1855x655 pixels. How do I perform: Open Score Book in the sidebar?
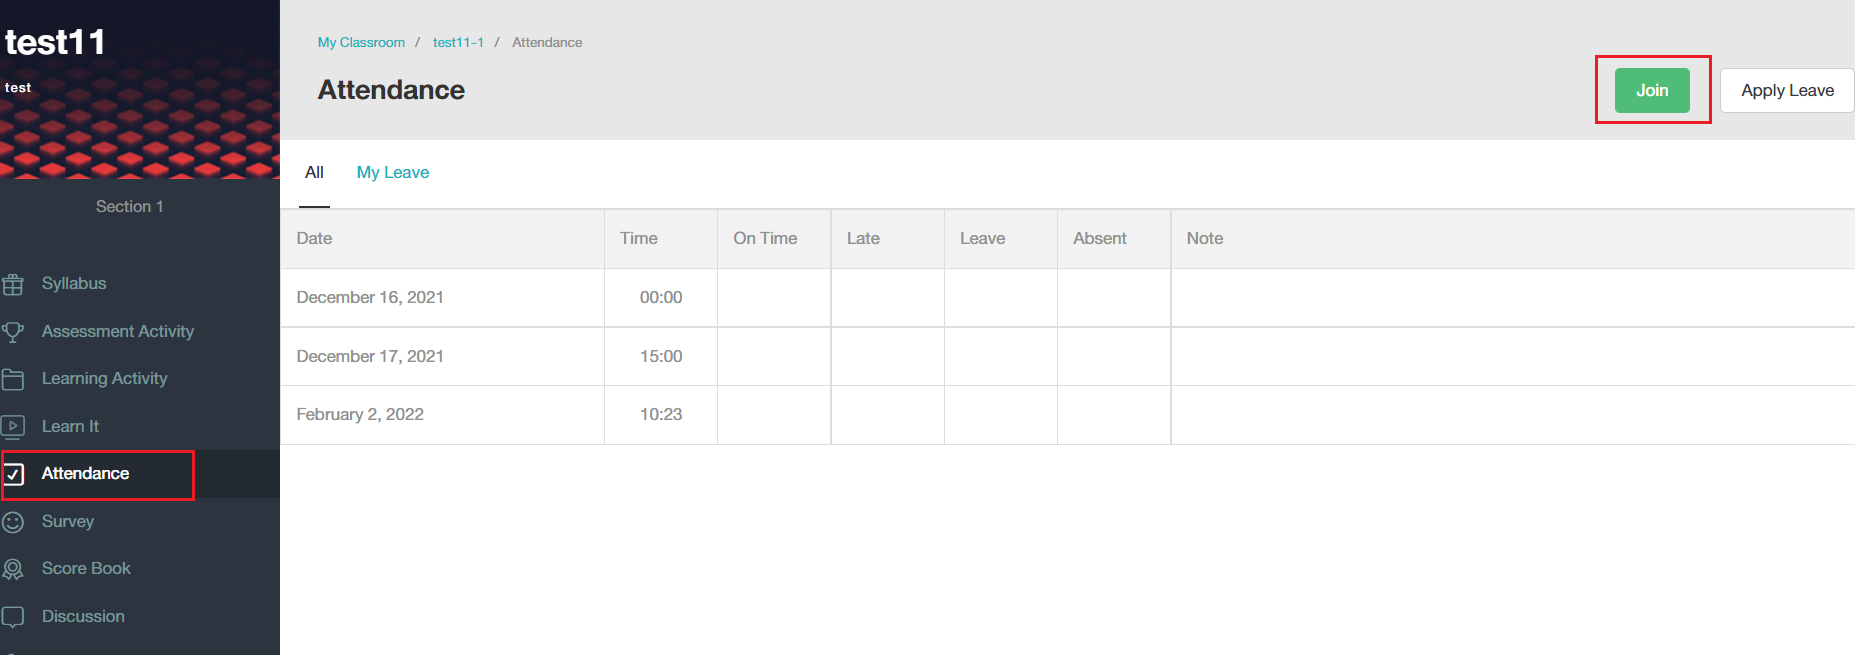point(86,568)
